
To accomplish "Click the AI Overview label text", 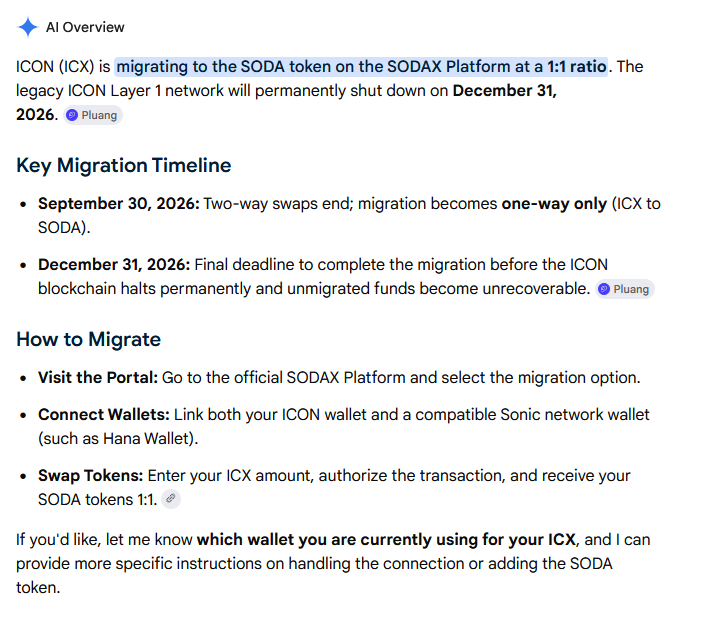I will coord(85,27).
